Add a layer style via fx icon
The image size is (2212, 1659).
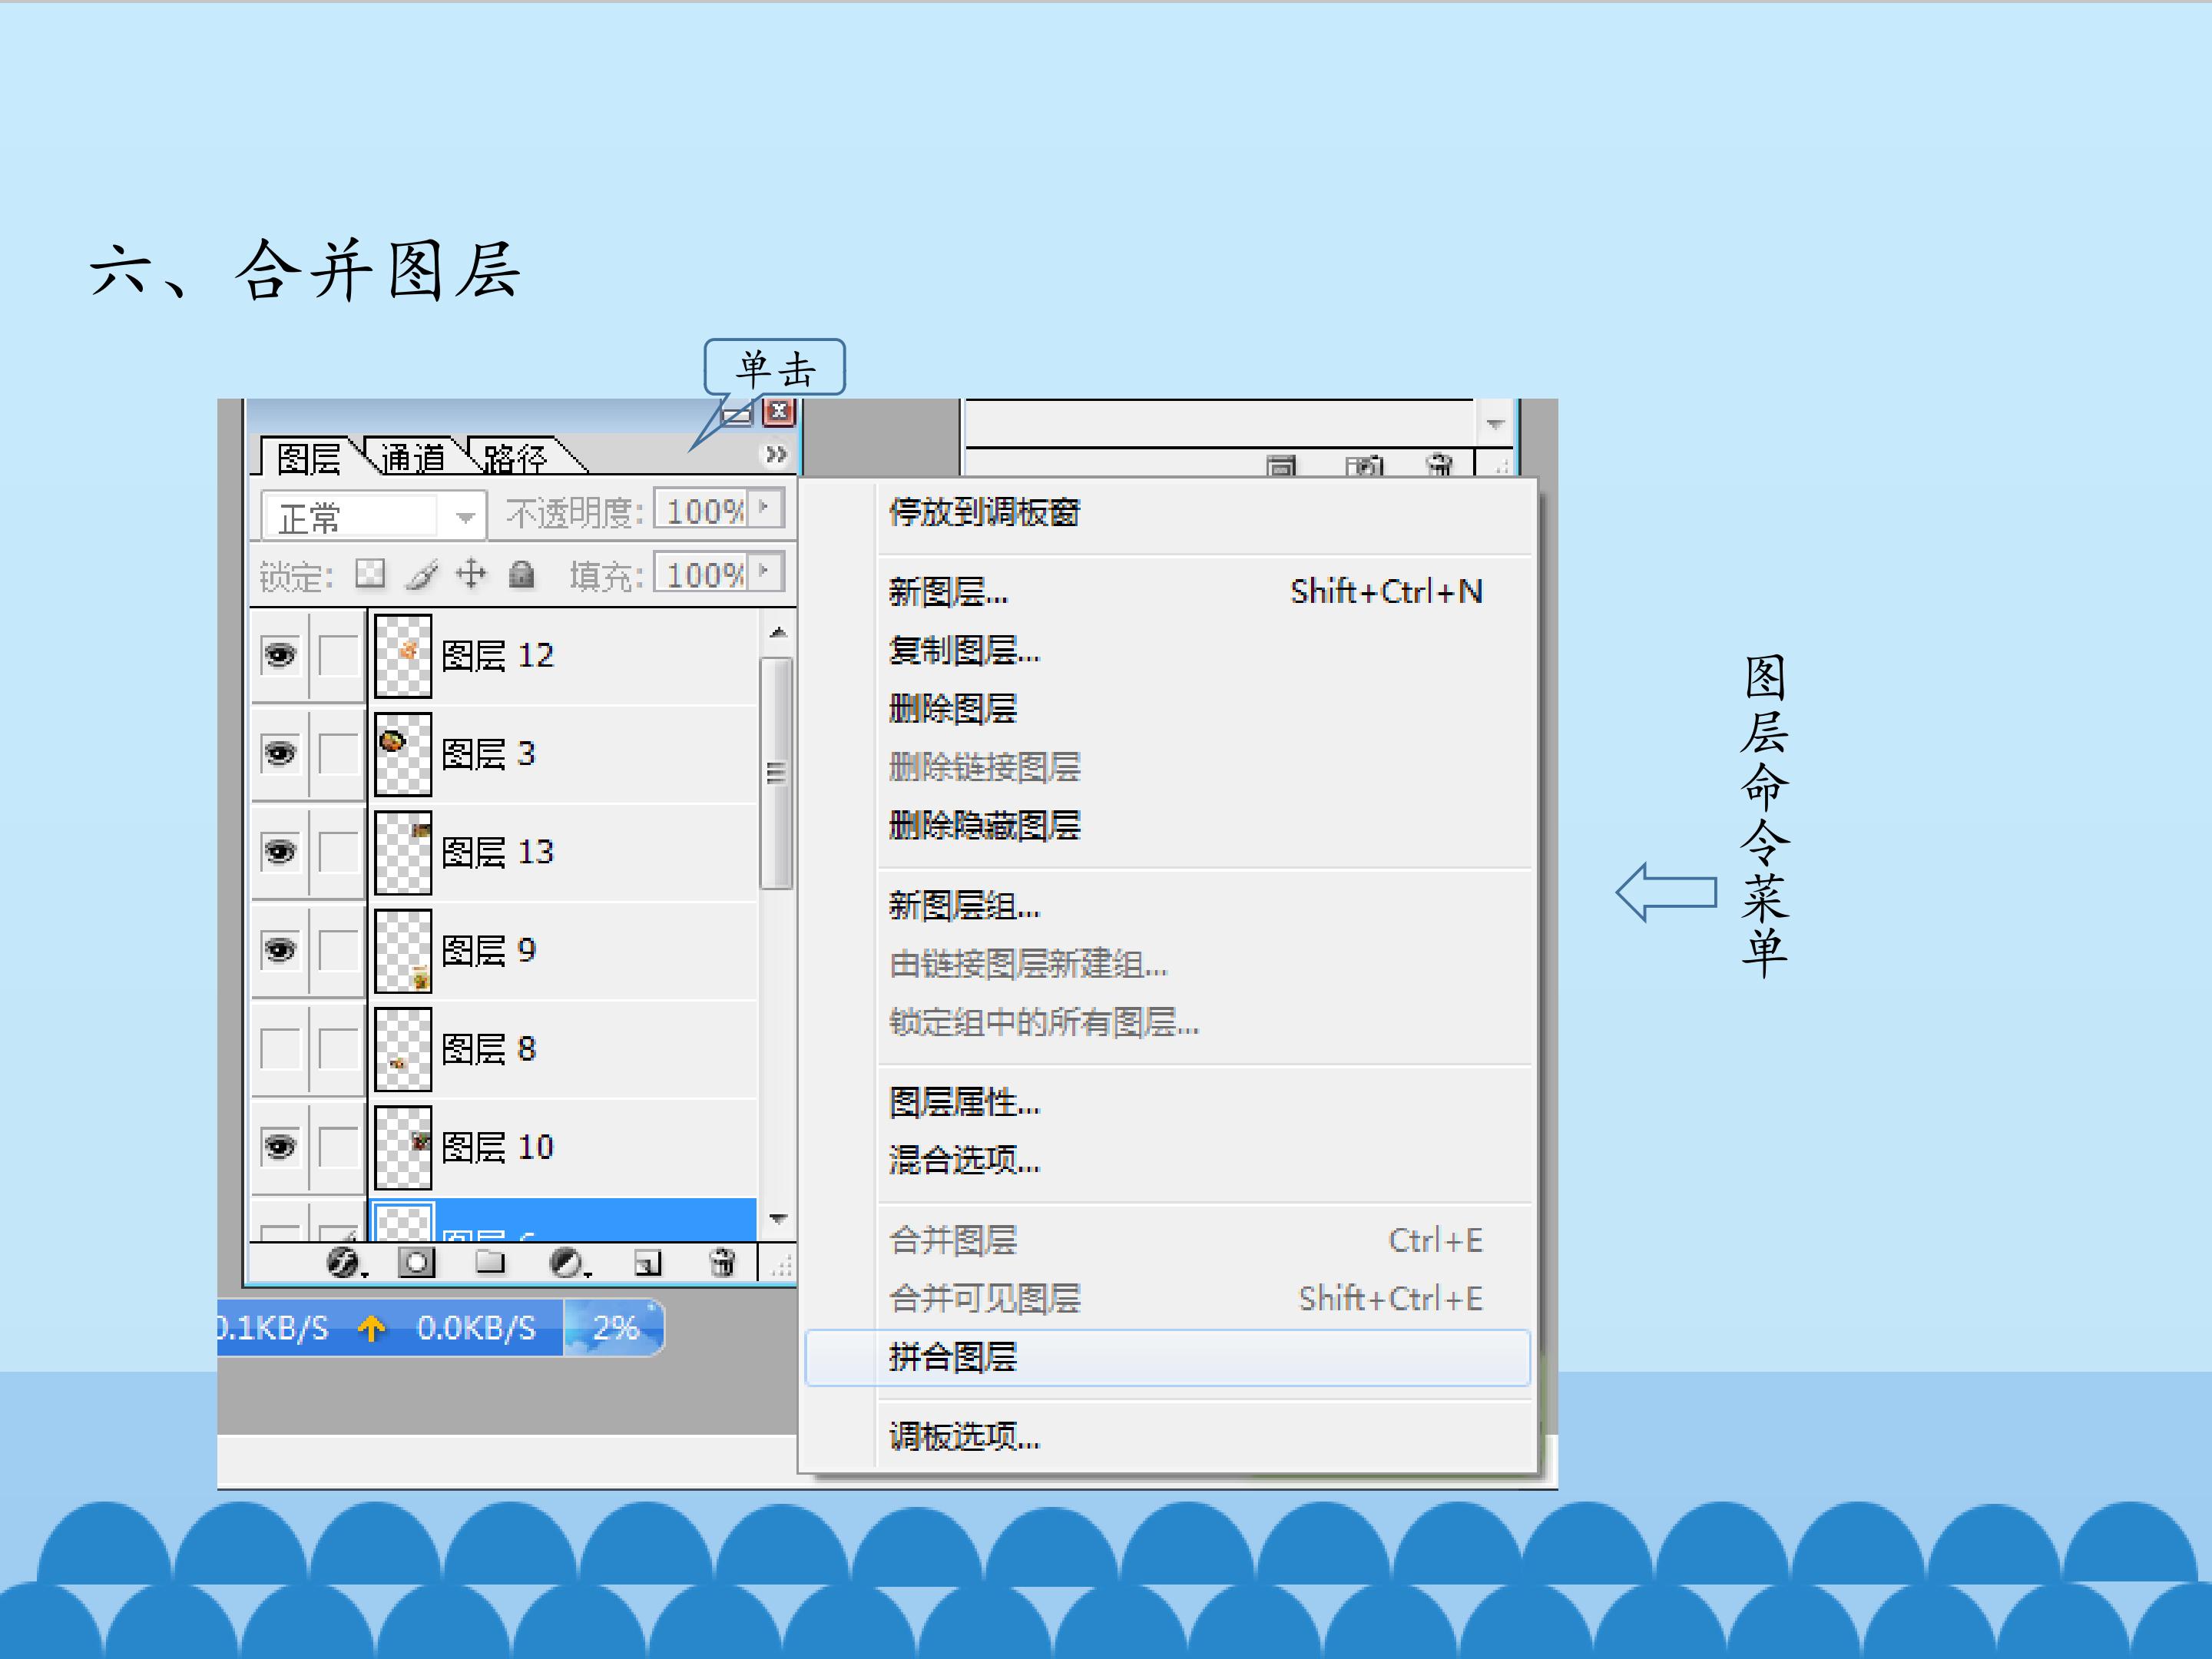(345, 1263)
